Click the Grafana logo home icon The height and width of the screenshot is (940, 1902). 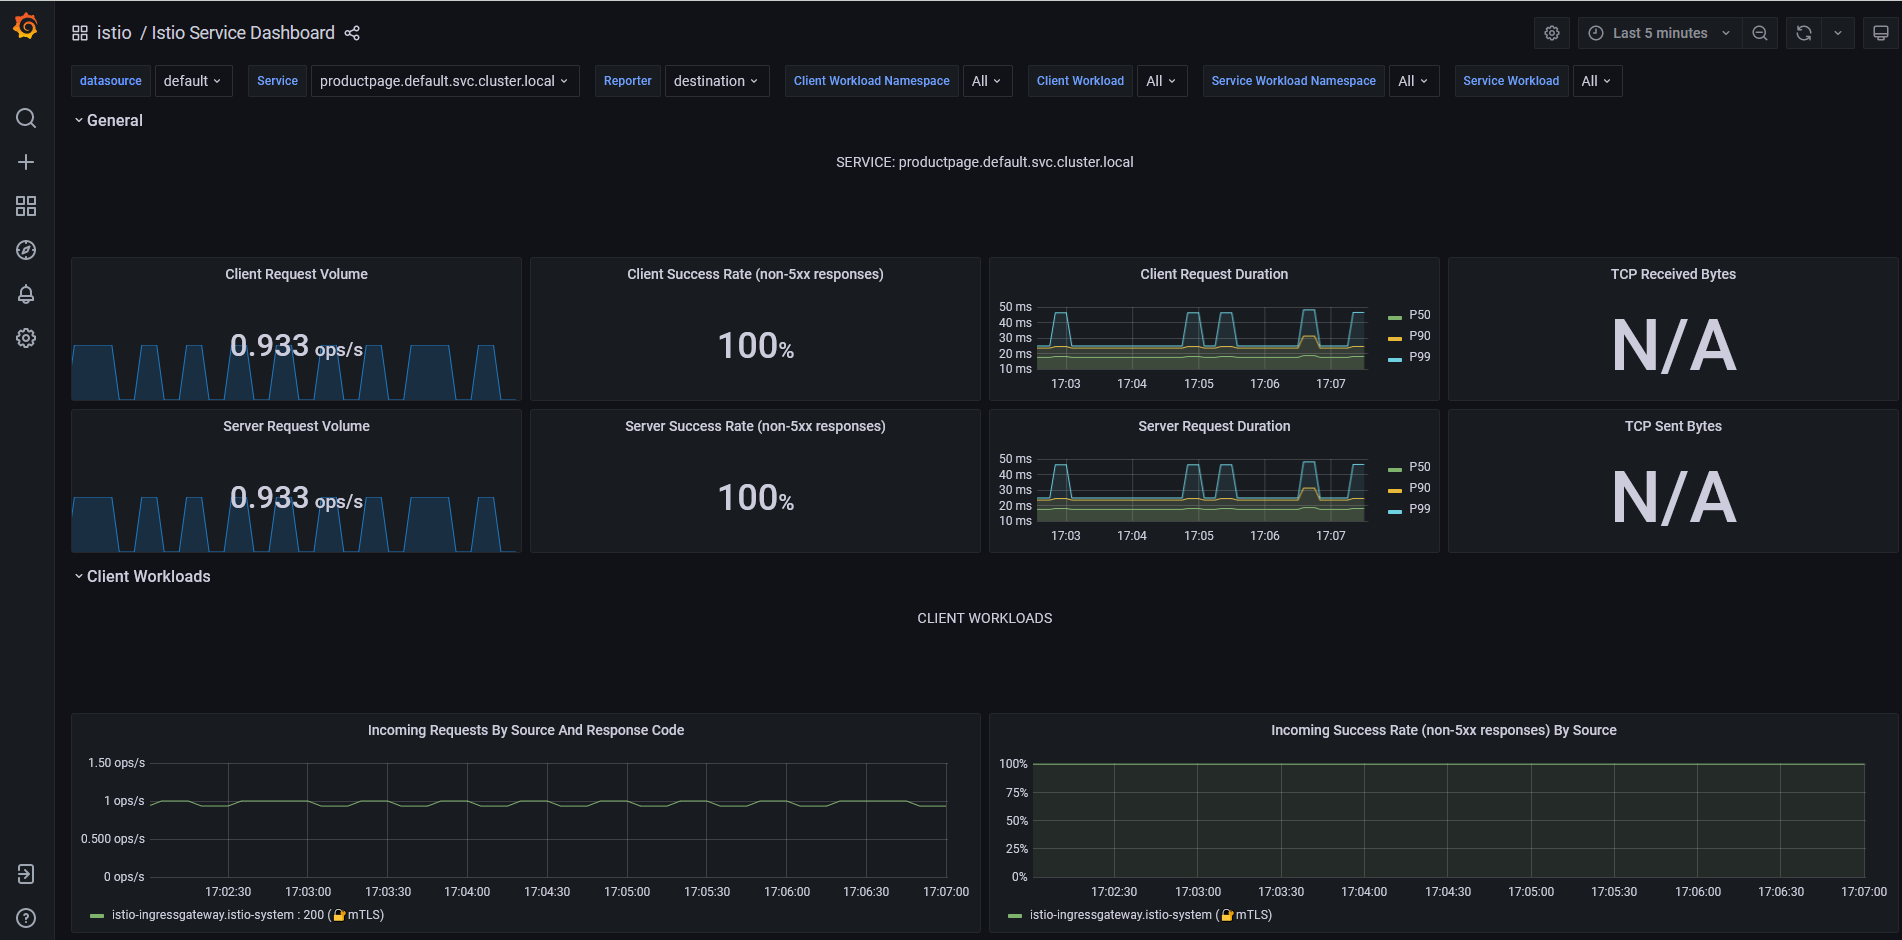[26, 27]
